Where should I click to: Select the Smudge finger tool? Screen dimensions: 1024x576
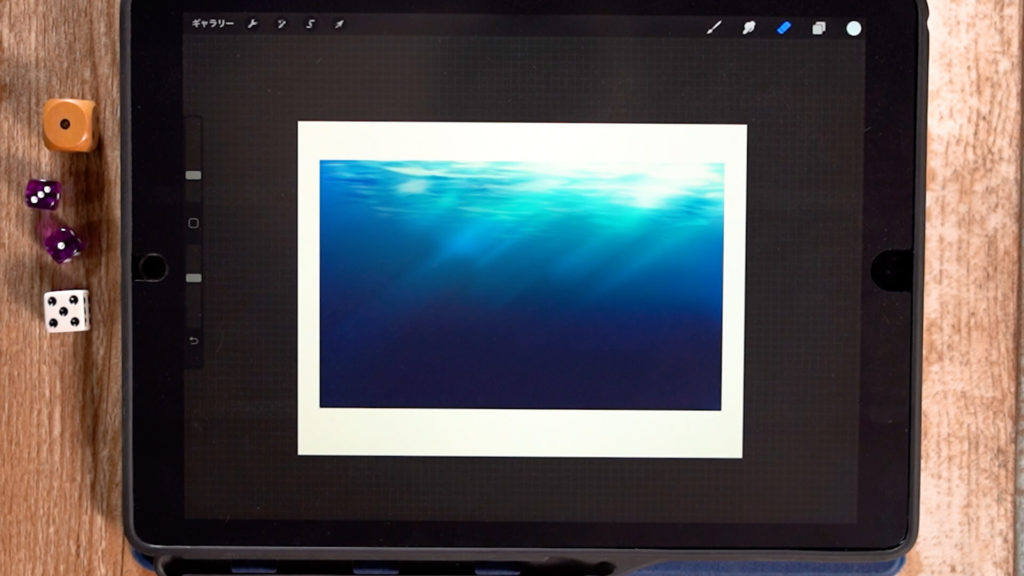[x=748, y=28]
